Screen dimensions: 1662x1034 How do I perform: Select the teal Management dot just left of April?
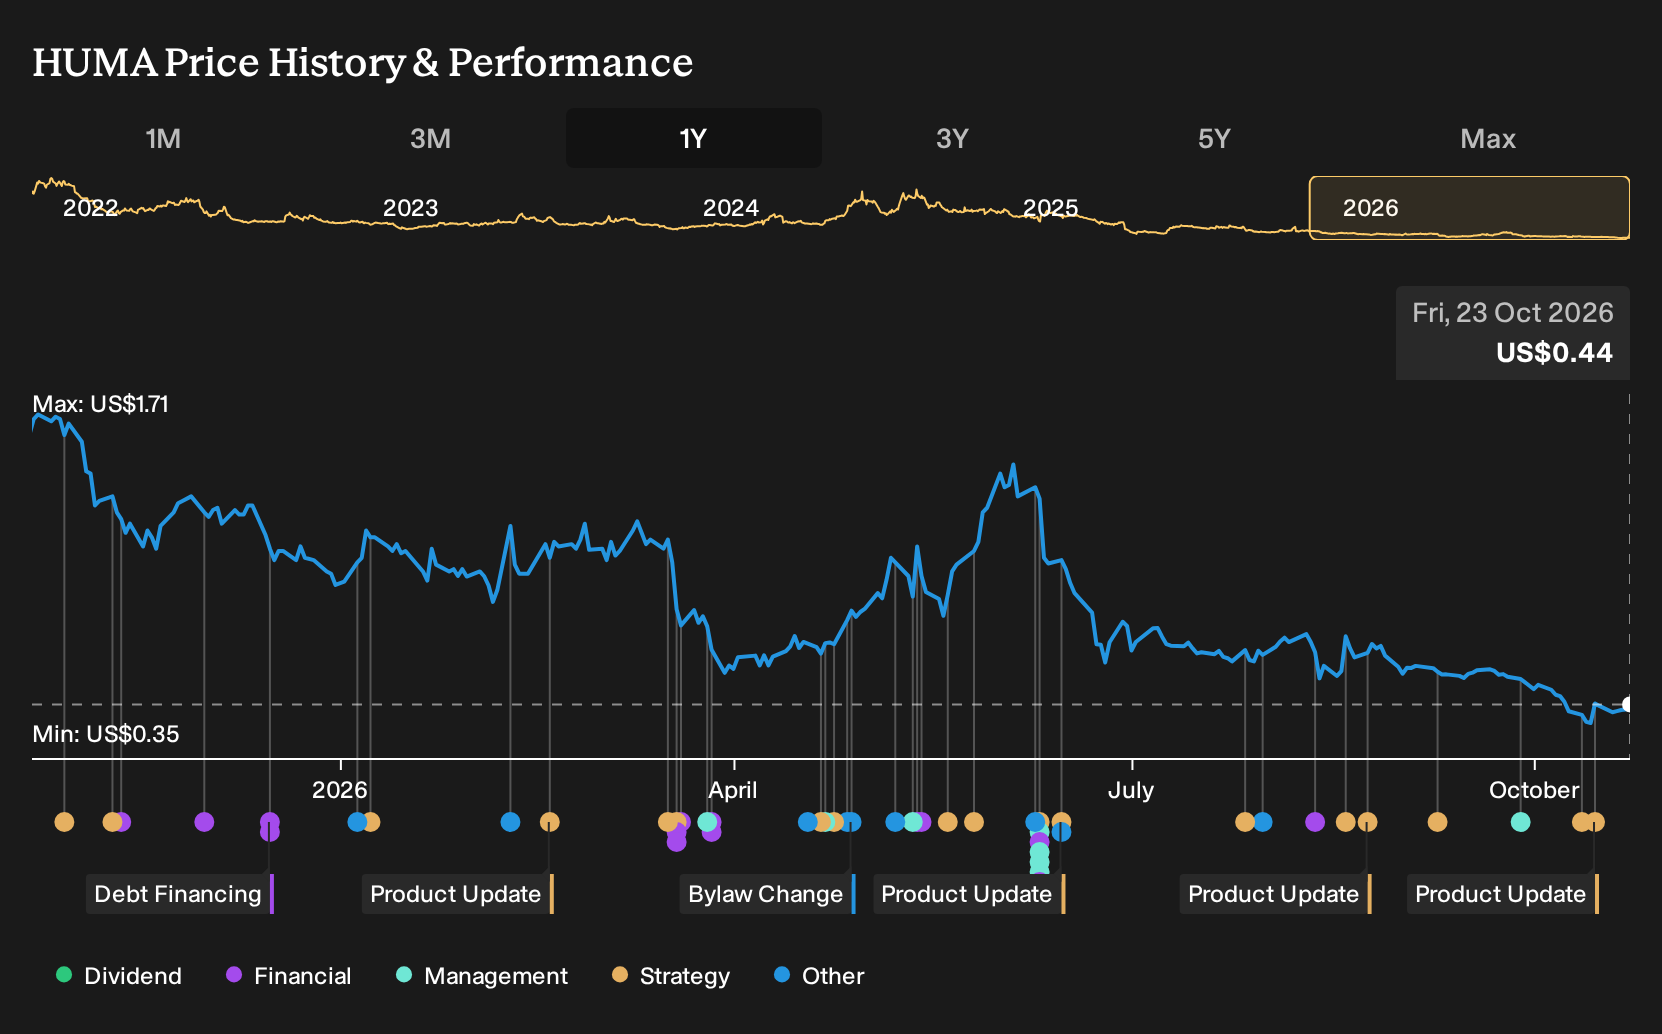tap(707, 822)
